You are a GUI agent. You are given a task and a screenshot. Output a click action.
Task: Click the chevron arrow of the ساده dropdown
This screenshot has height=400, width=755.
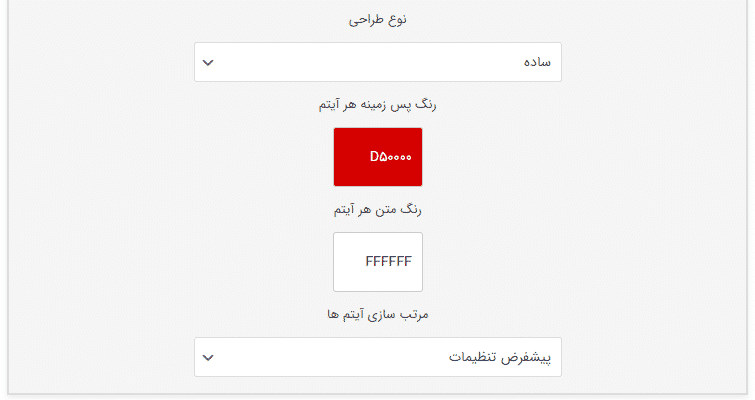click(x=208, y=63)
